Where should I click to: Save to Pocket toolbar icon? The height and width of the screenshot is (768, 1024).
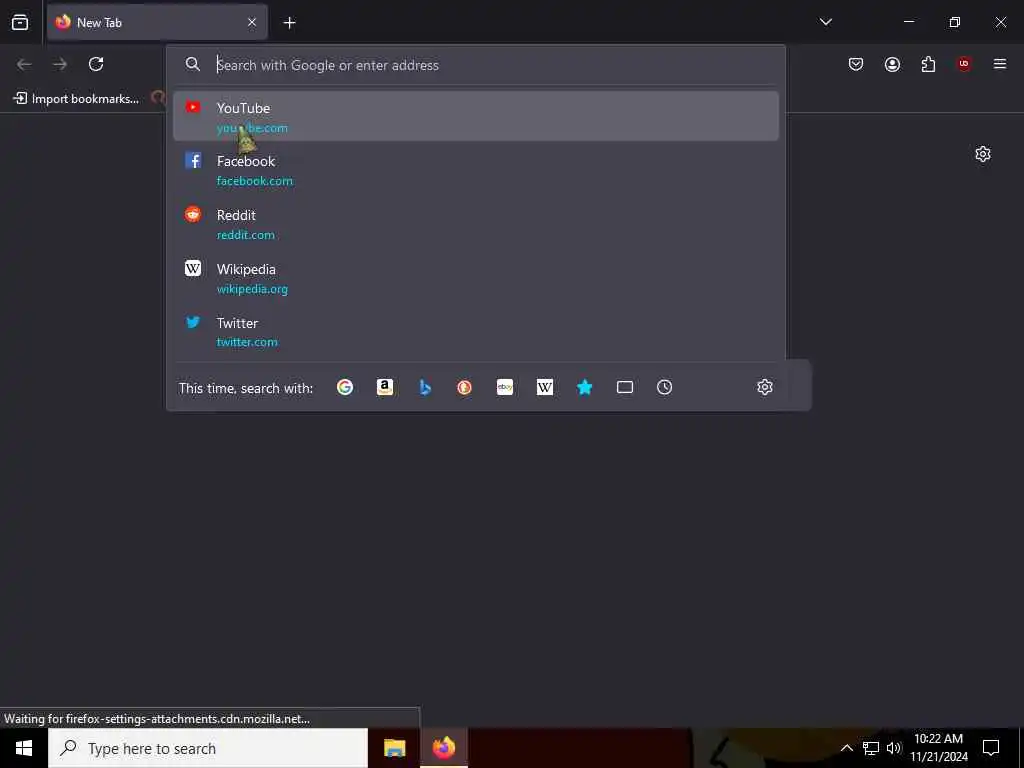[x=856, y=64]
